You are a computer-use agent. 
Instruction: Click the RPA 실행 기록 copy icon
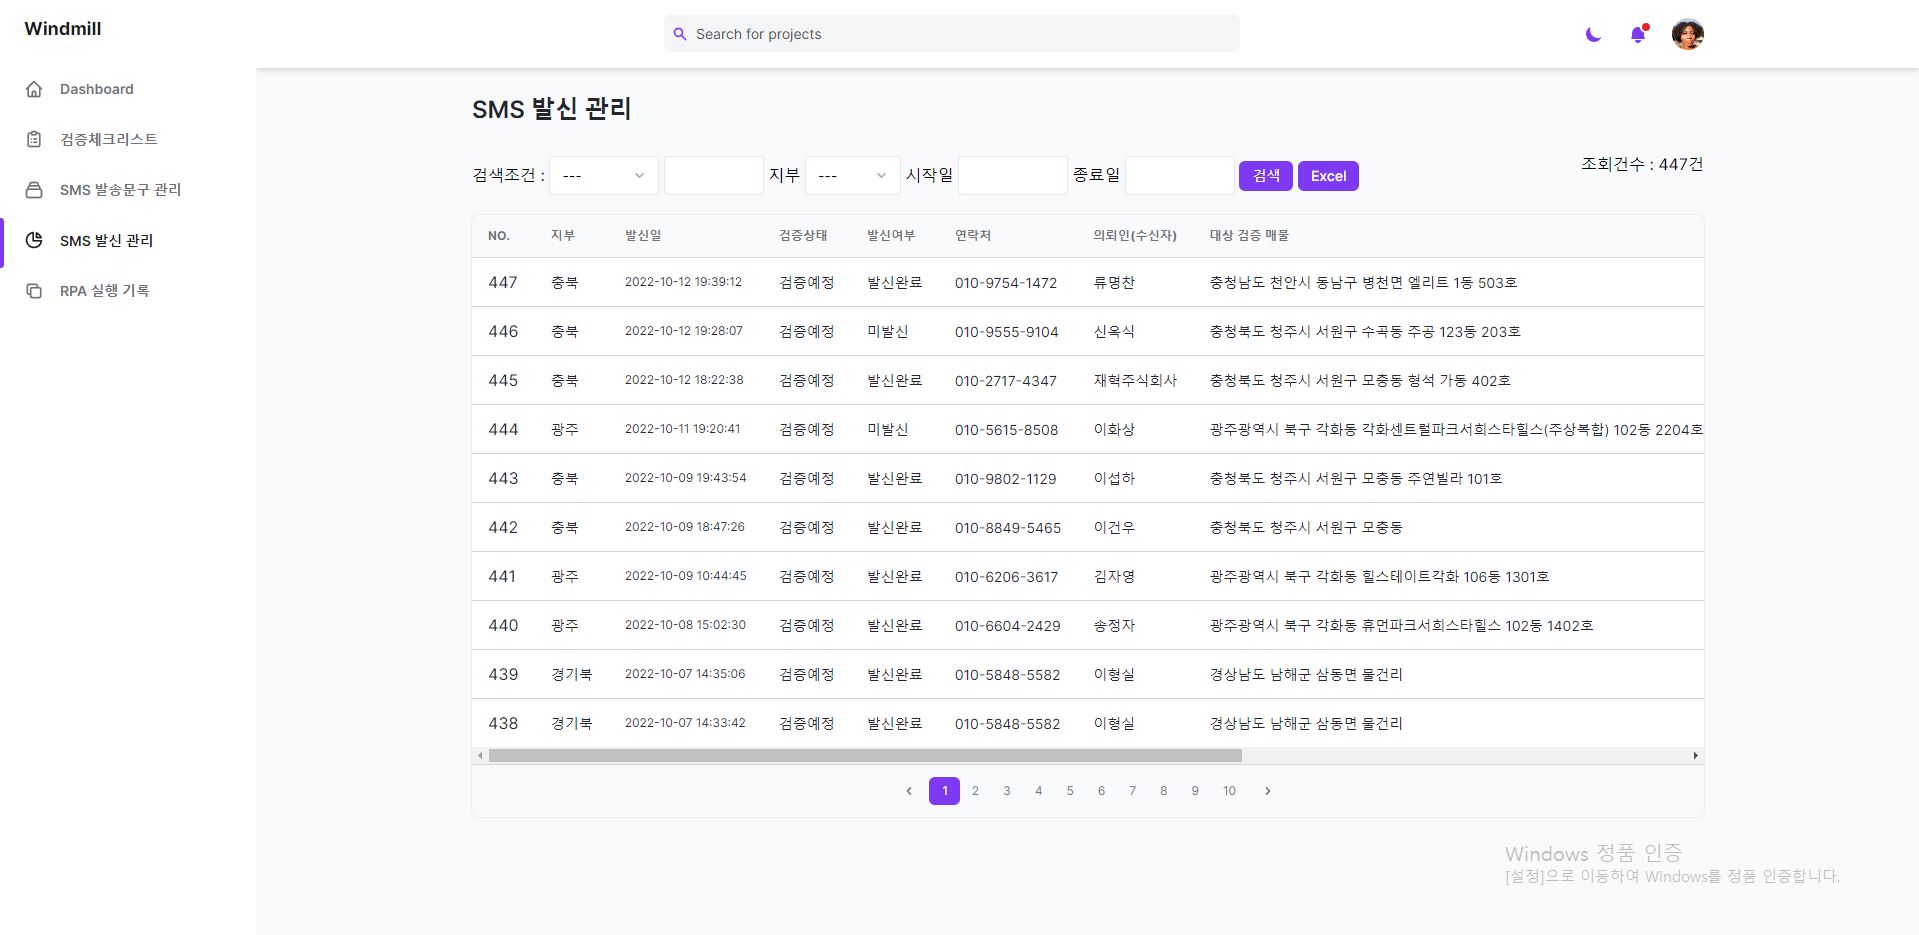34,291
